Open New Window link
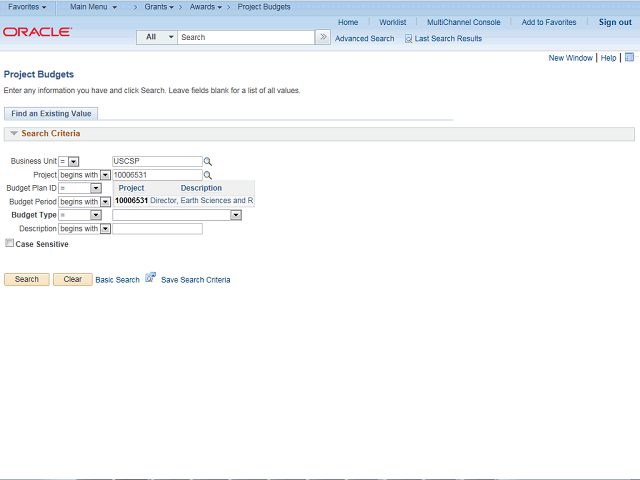640x480 pixels. (570, 58)
